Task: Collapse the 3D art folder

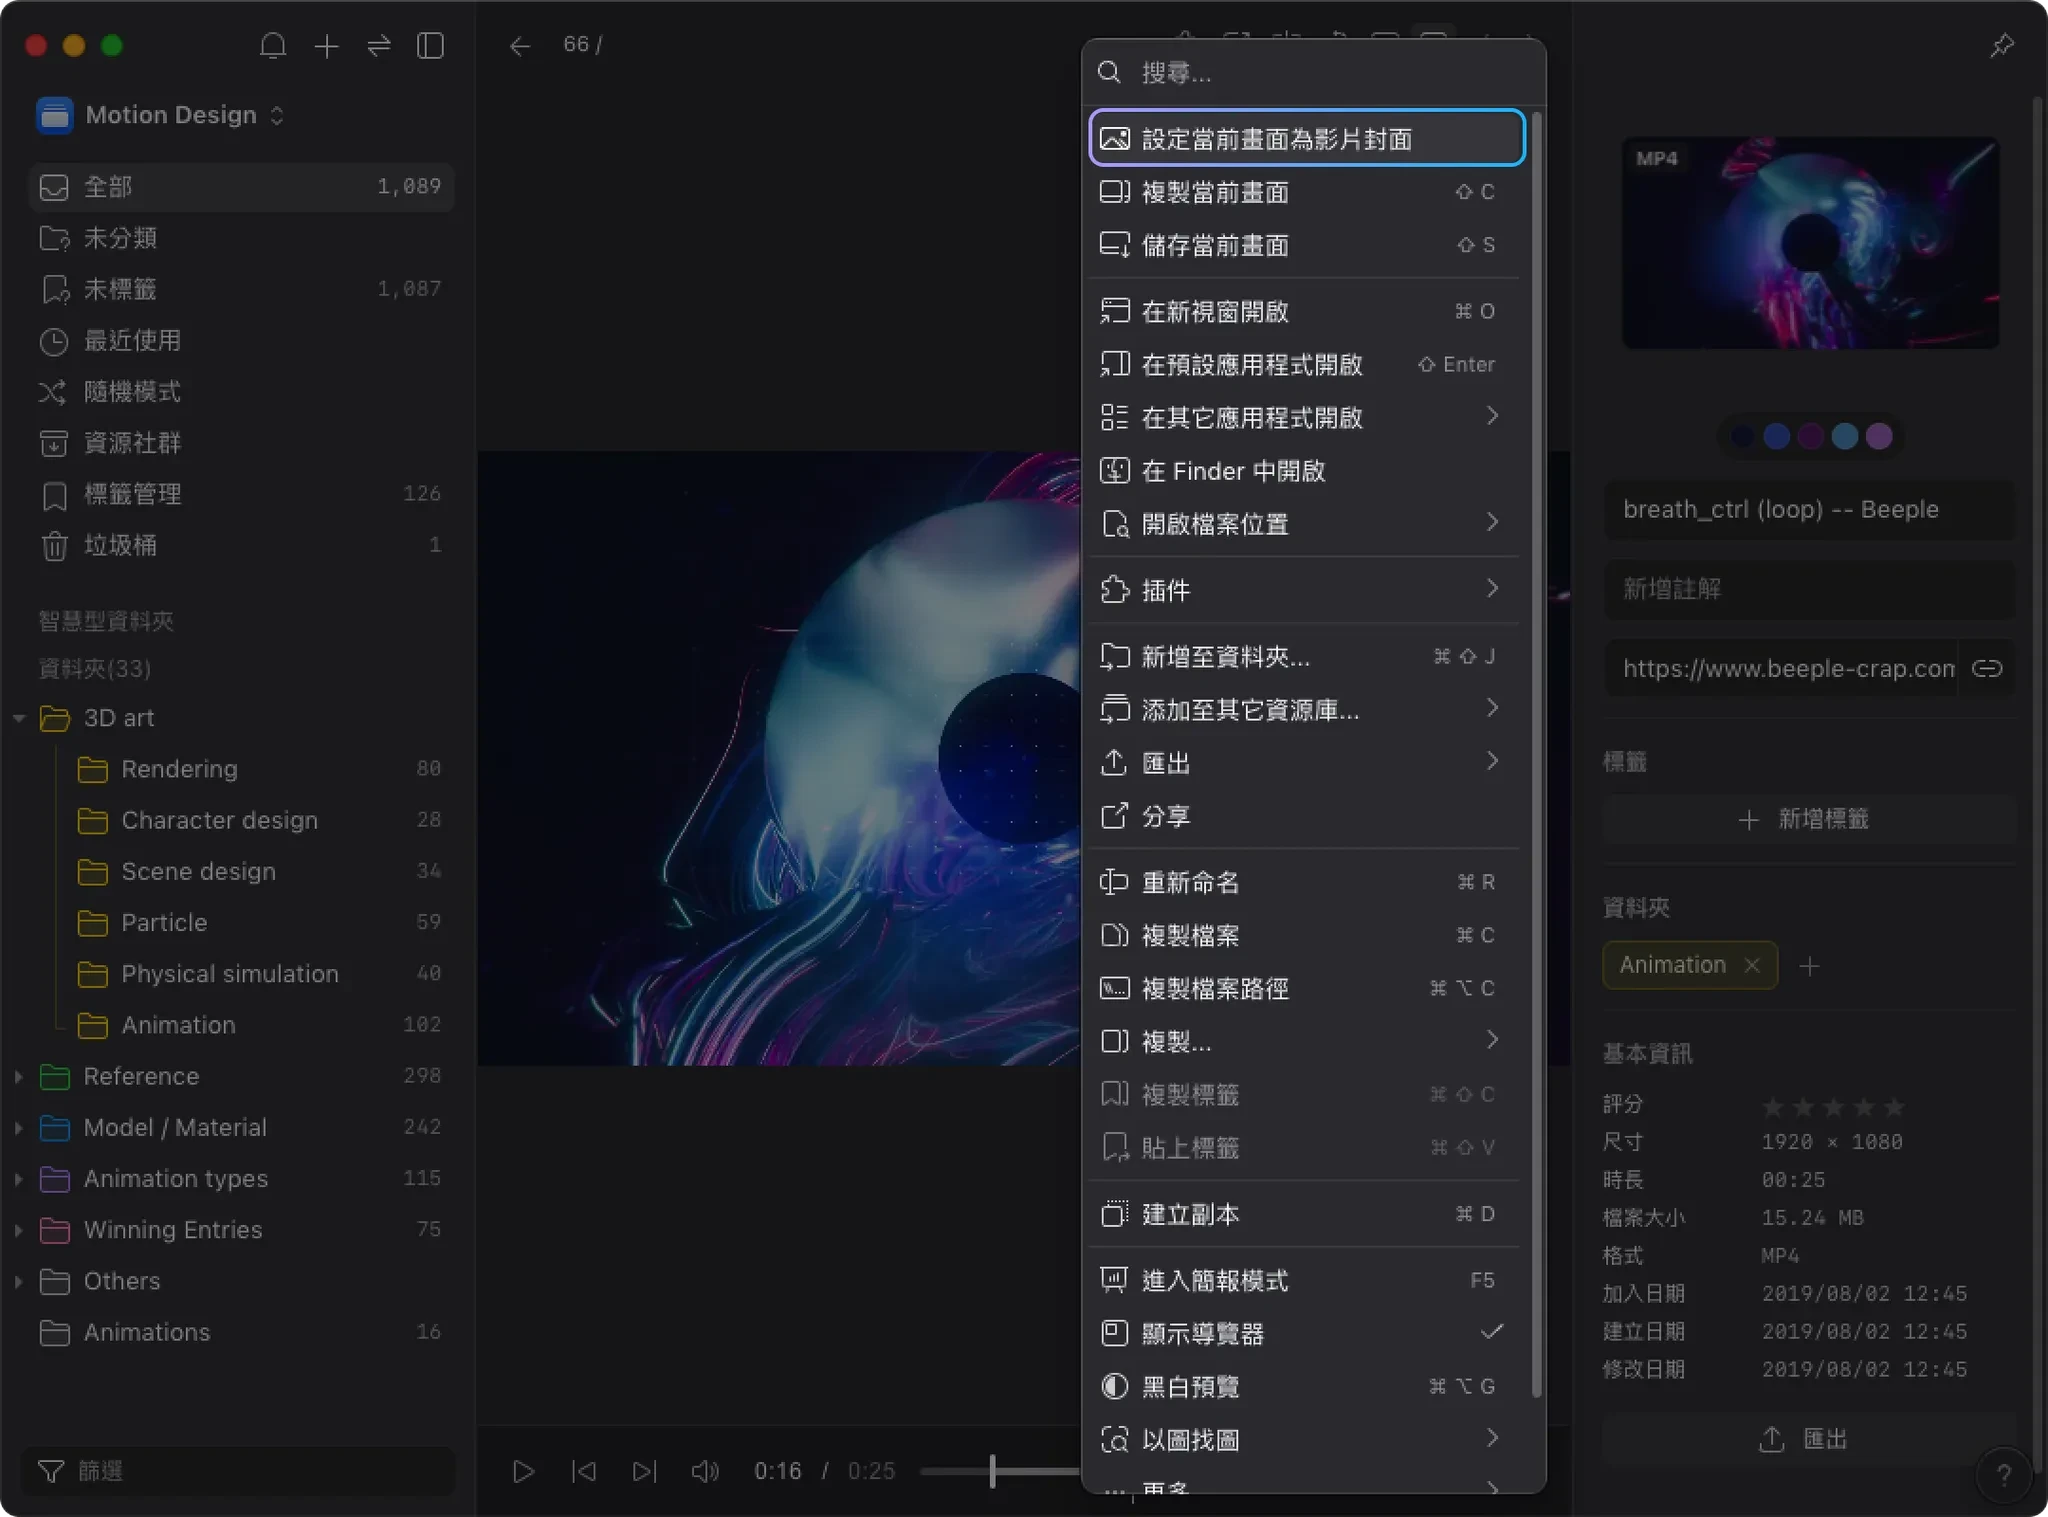Action: click(x=19, y=718)
